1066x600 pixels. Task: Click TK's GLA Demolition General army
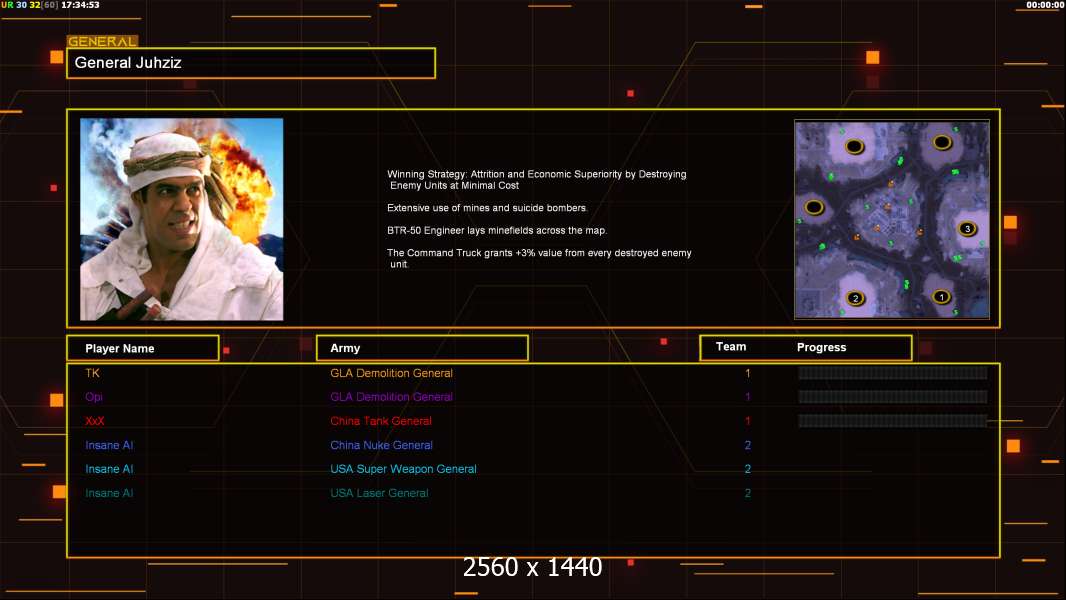pyautogui.click(x=392, y=373)
